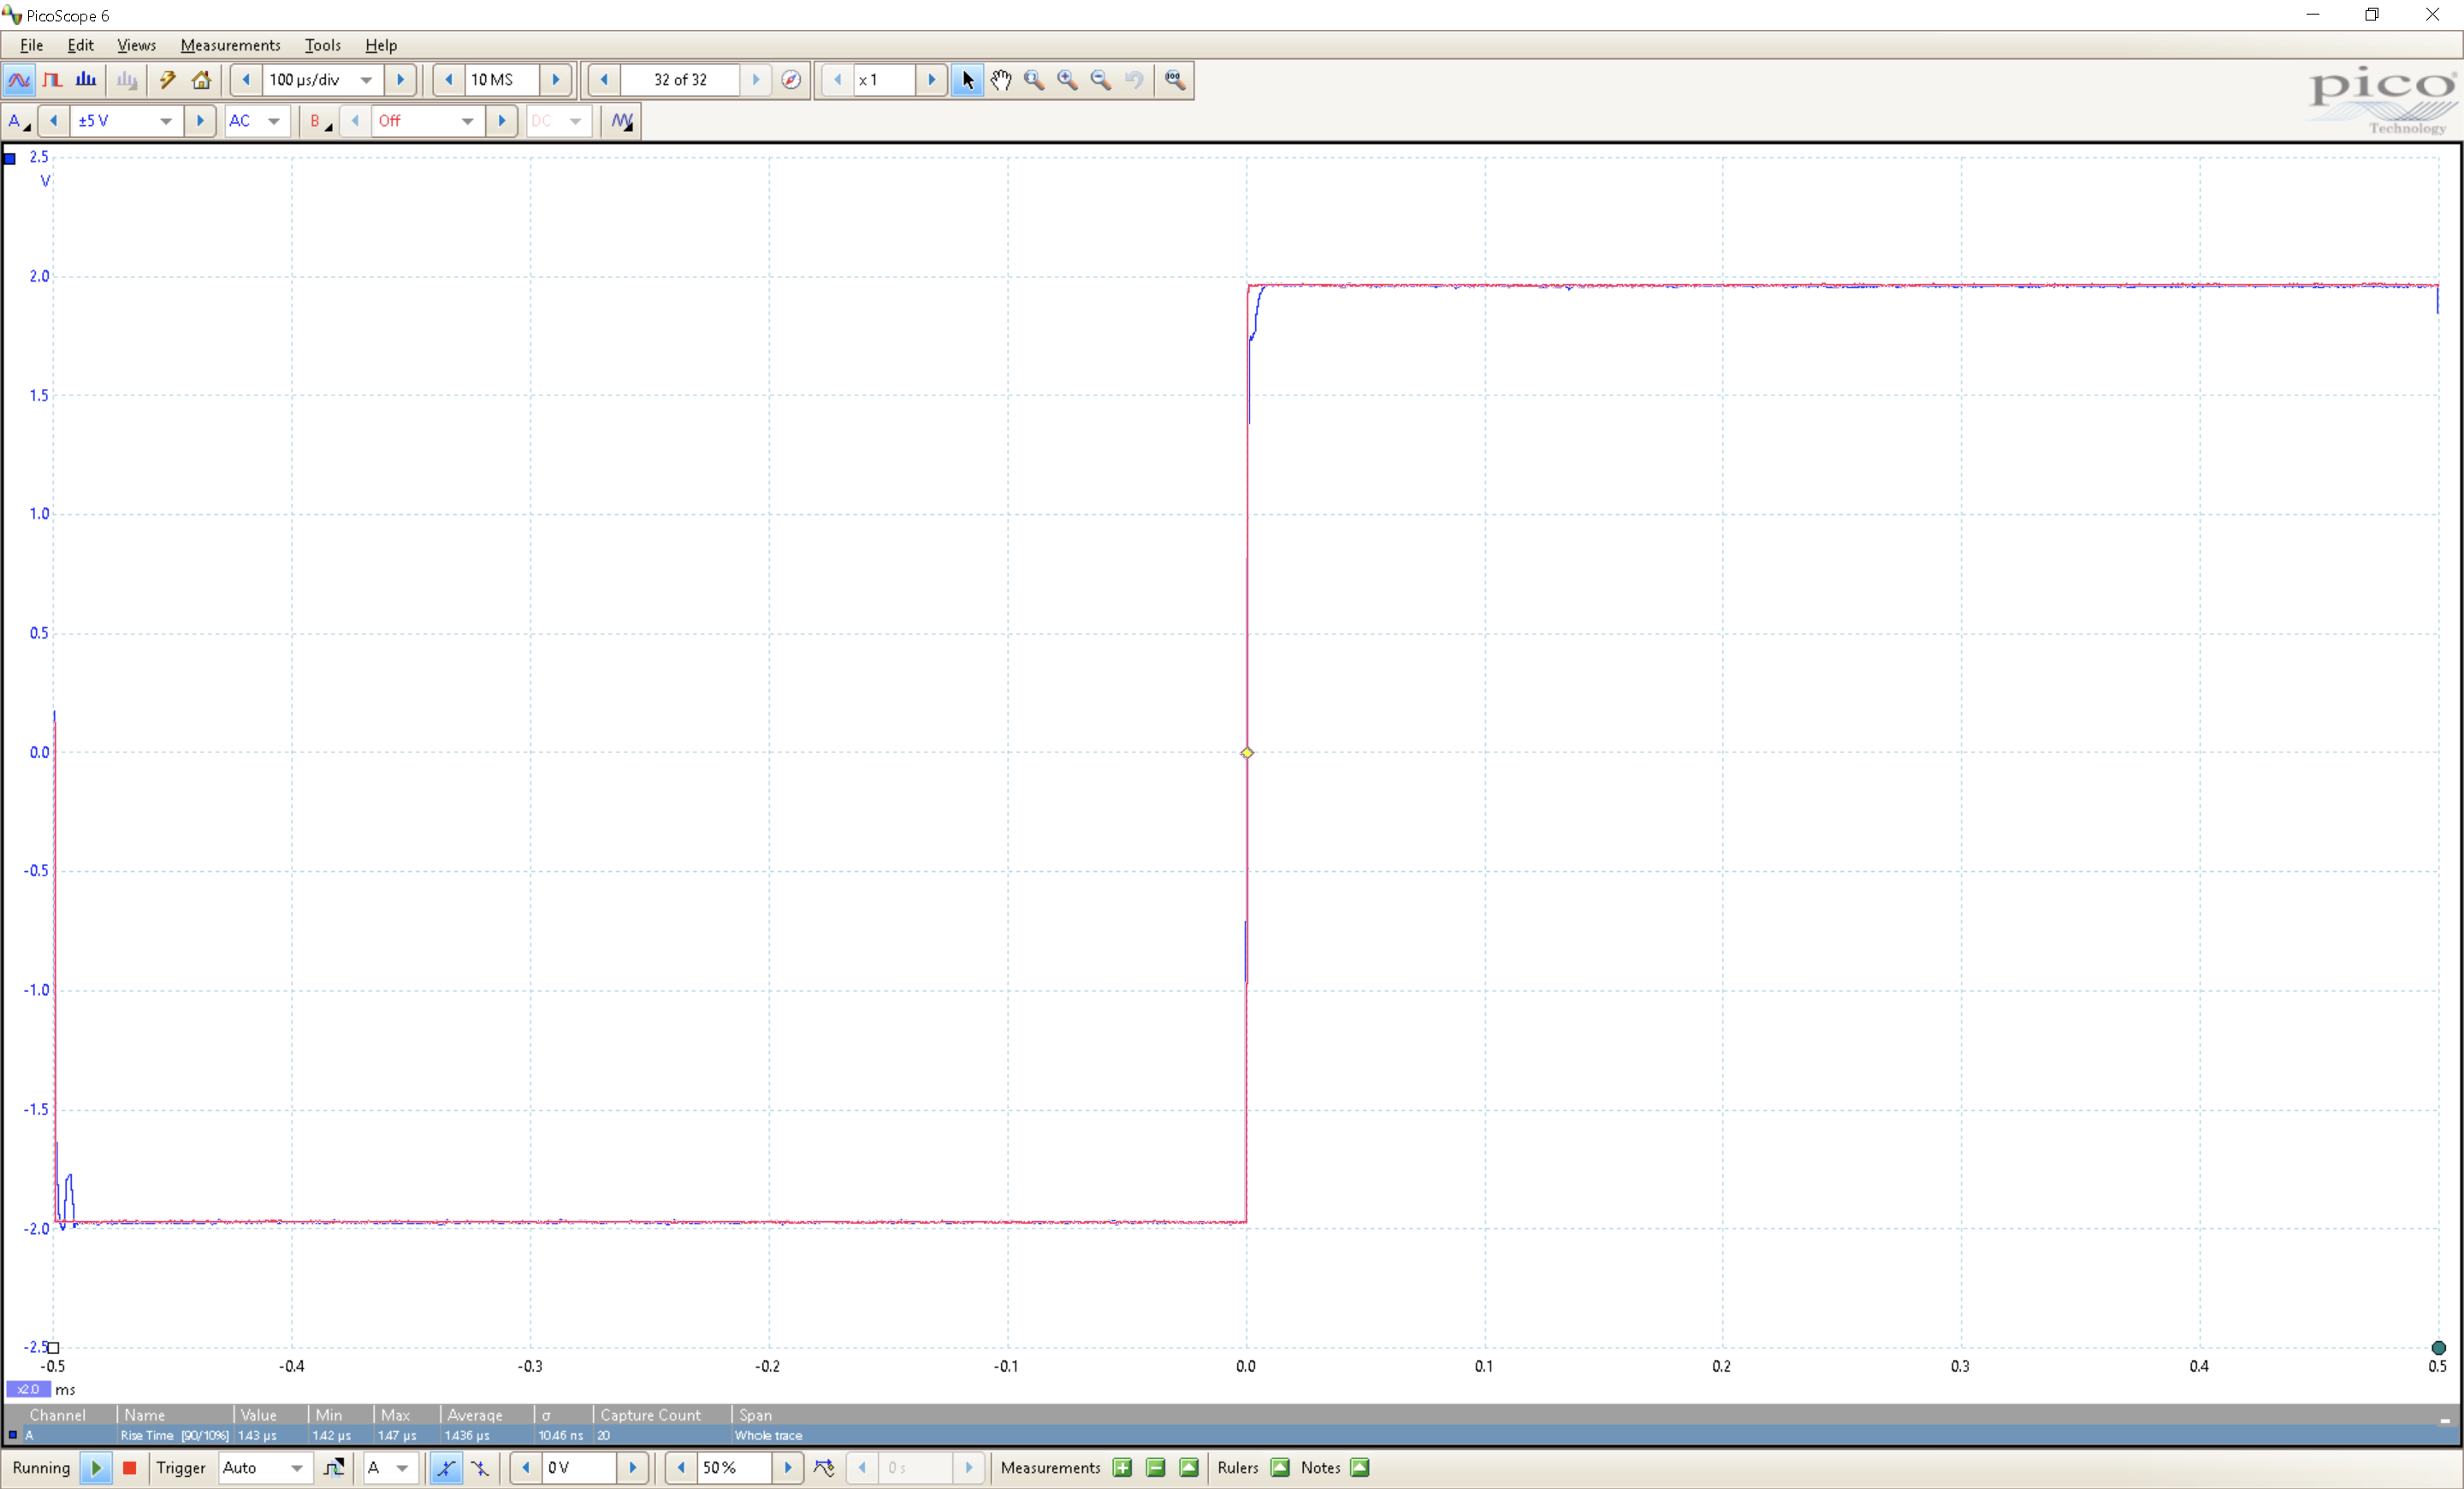Click the Home startup settings icon

point(201,80)
